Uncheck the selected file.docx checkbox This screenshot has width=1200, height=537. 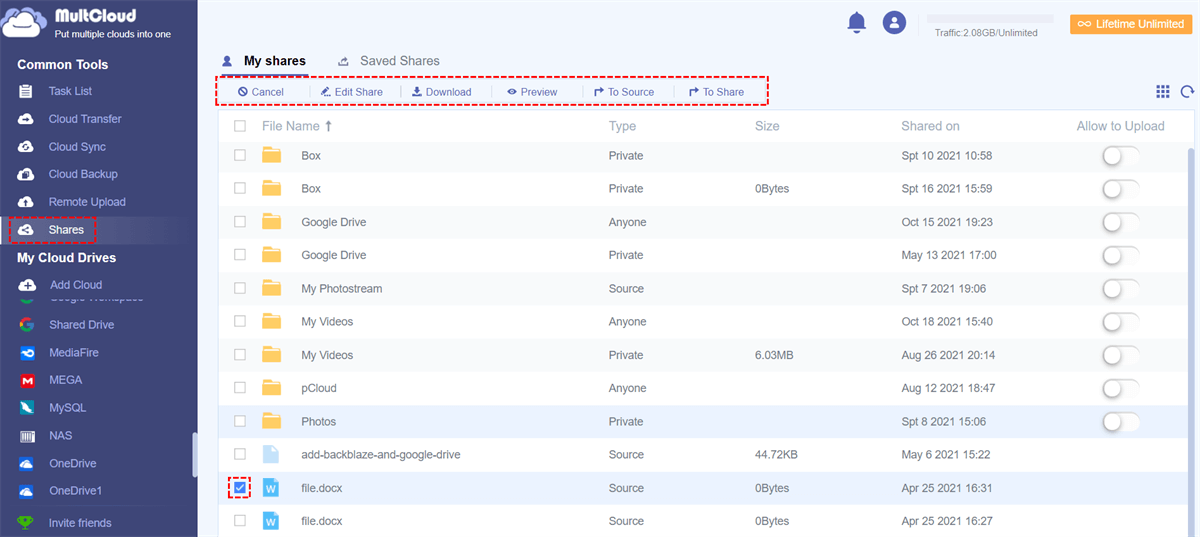[240, 488]
